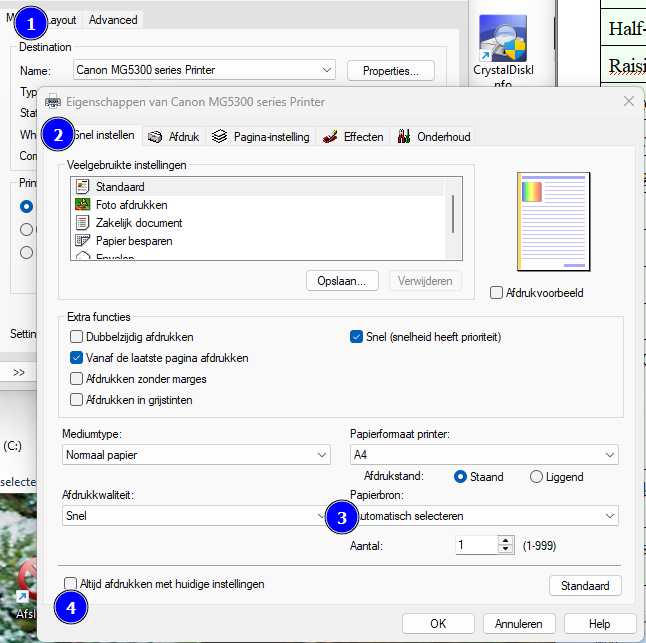Screen dimensions: 646x643
Task: Open the Papierbron dropdown
Action: point(484,516)
